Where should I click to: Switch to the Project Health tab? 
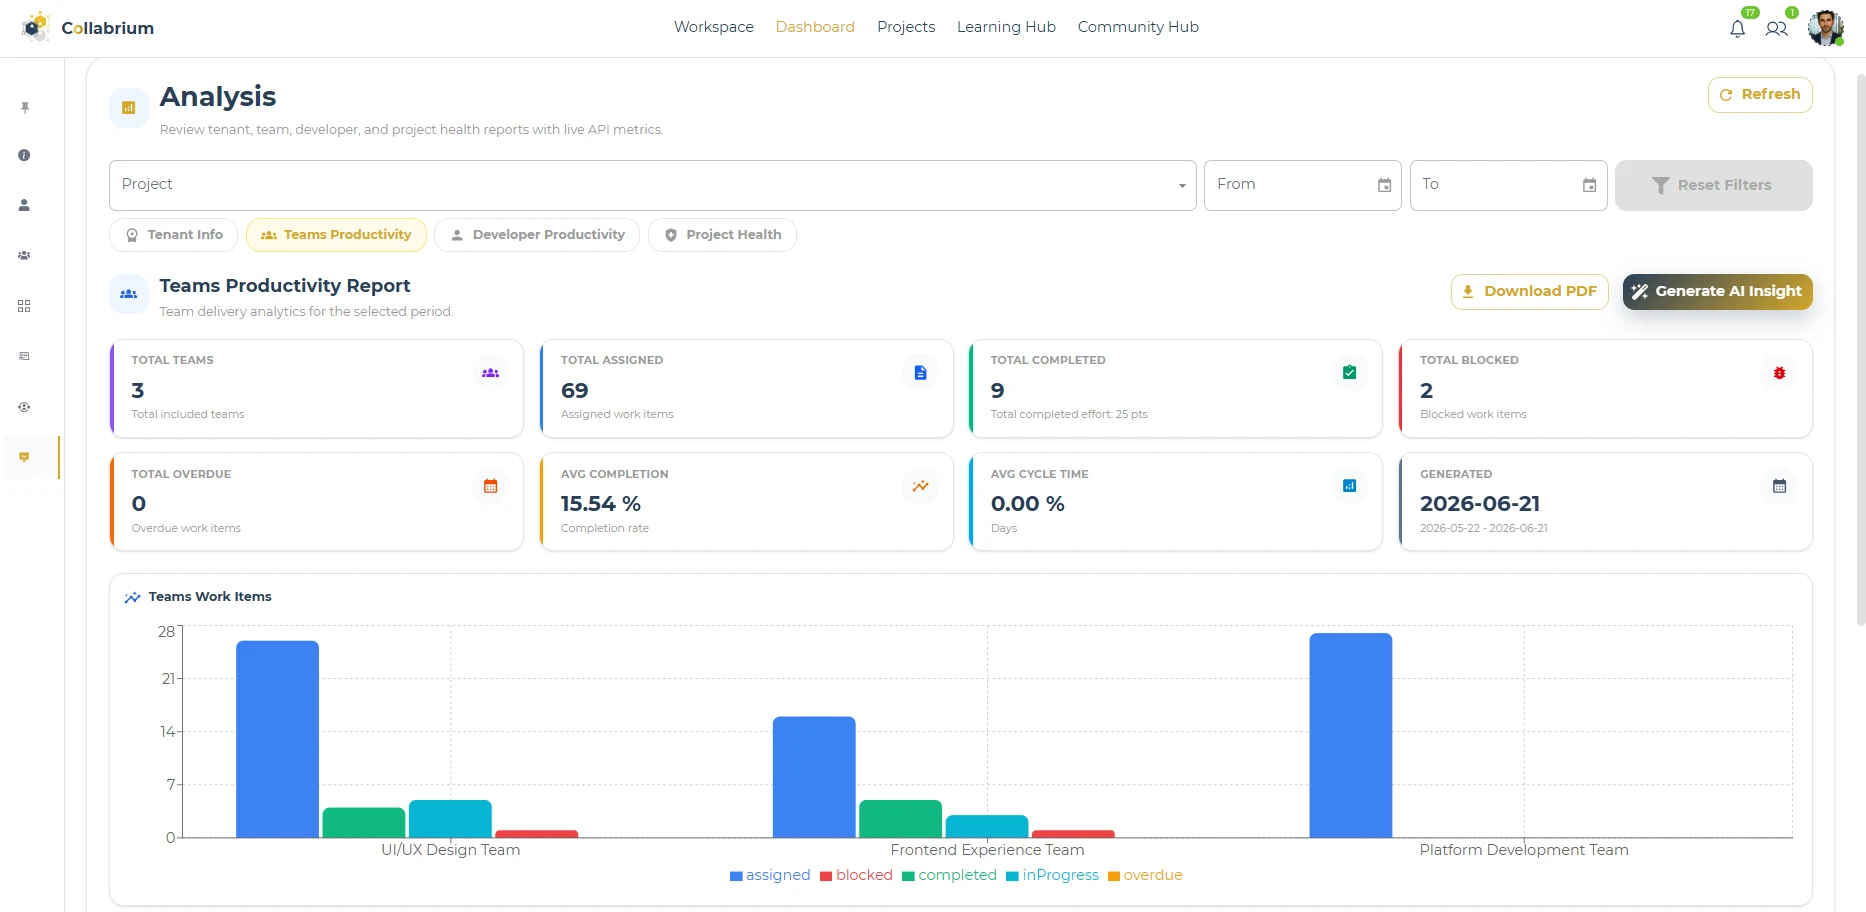coord(722,235)
